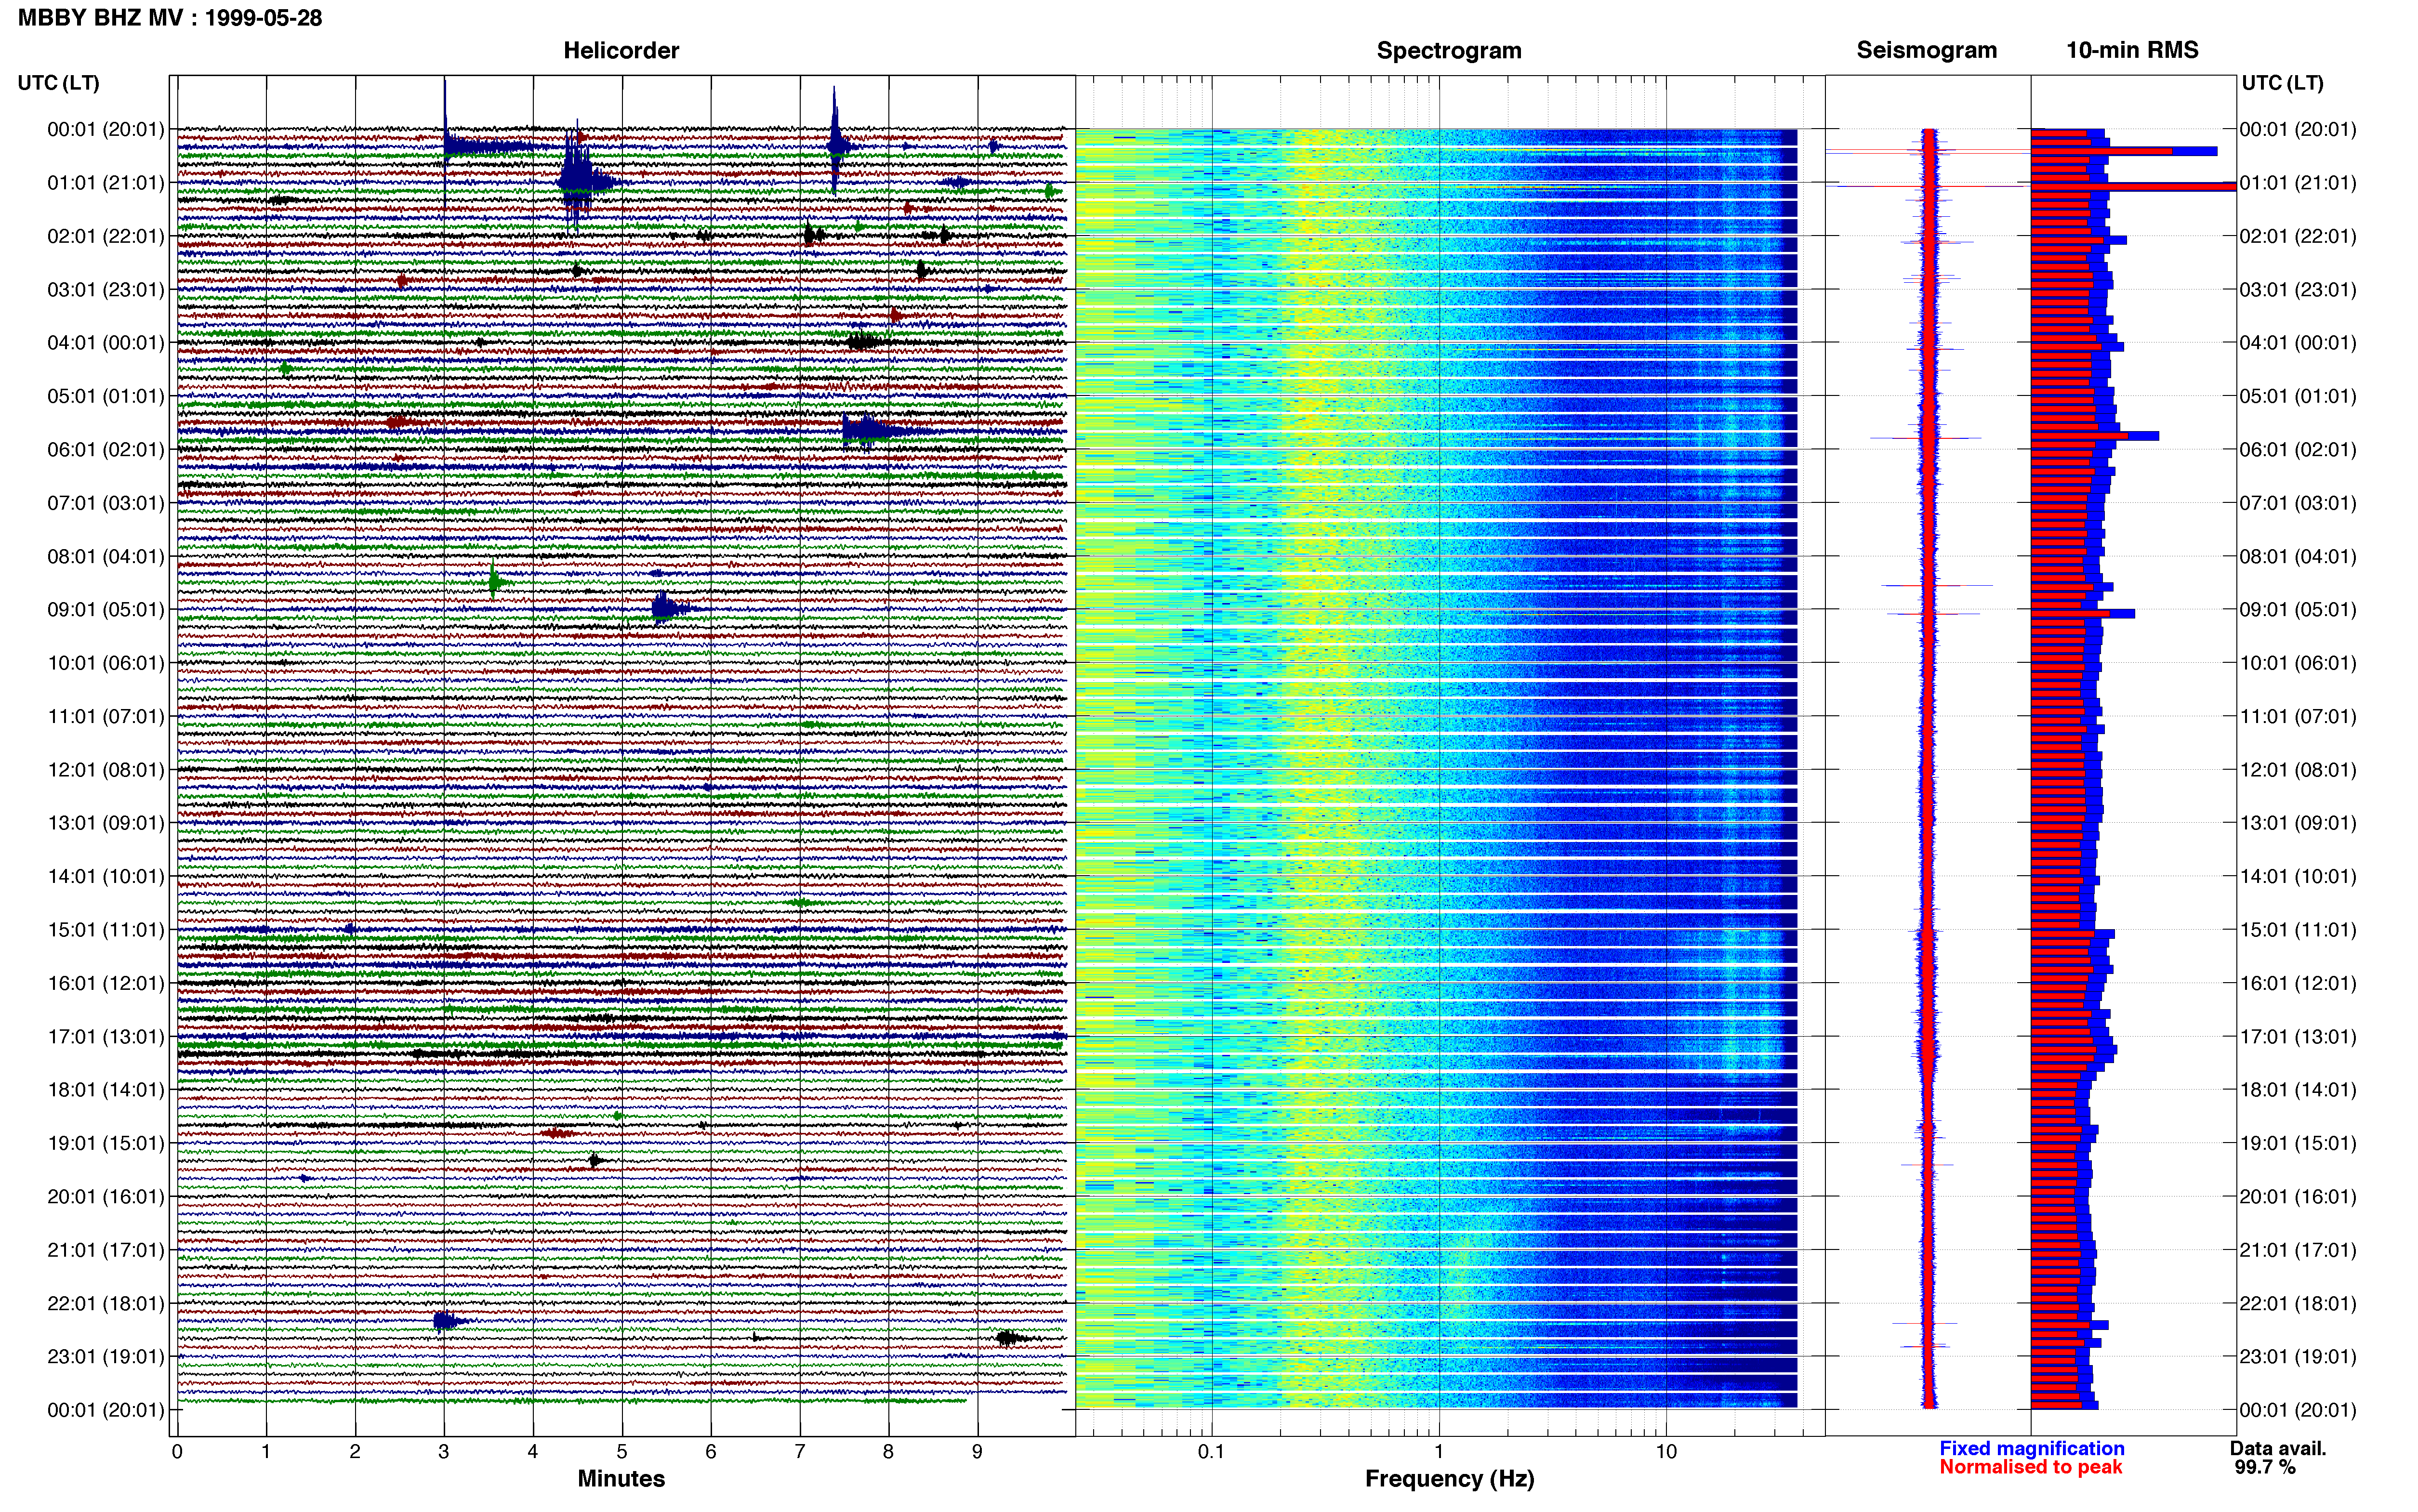Viewport: 2418px width, 1512px height.
Task: Select the left time label '16:01 (12:01)'
Action: point(105,983)
